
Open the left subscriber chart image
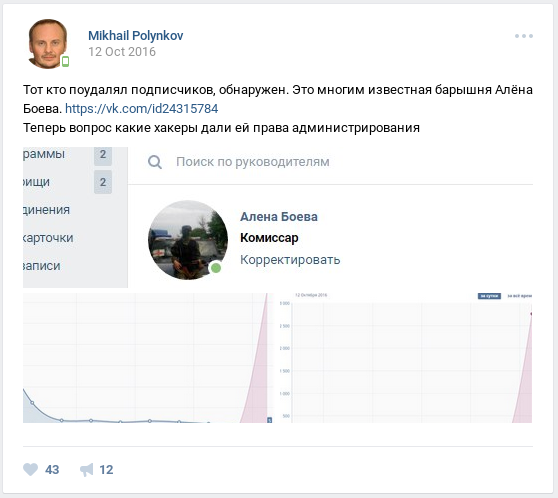pos(148,358)
